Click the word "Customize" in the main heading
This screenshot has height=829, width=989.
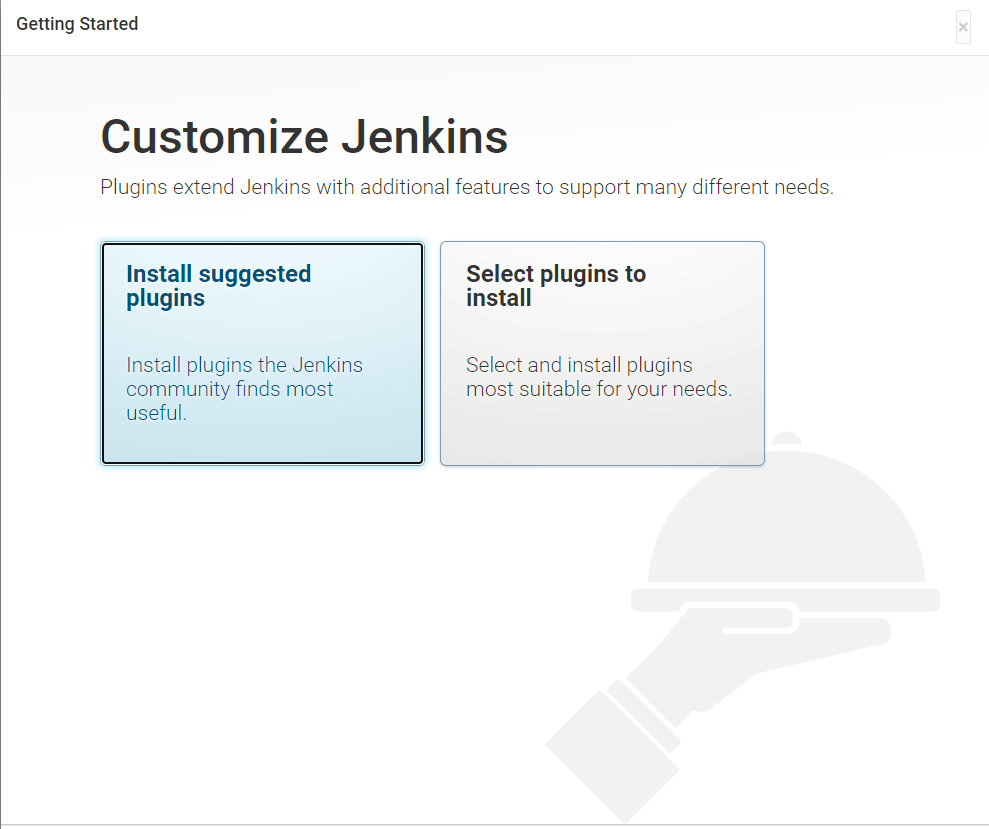click(215, 137)
